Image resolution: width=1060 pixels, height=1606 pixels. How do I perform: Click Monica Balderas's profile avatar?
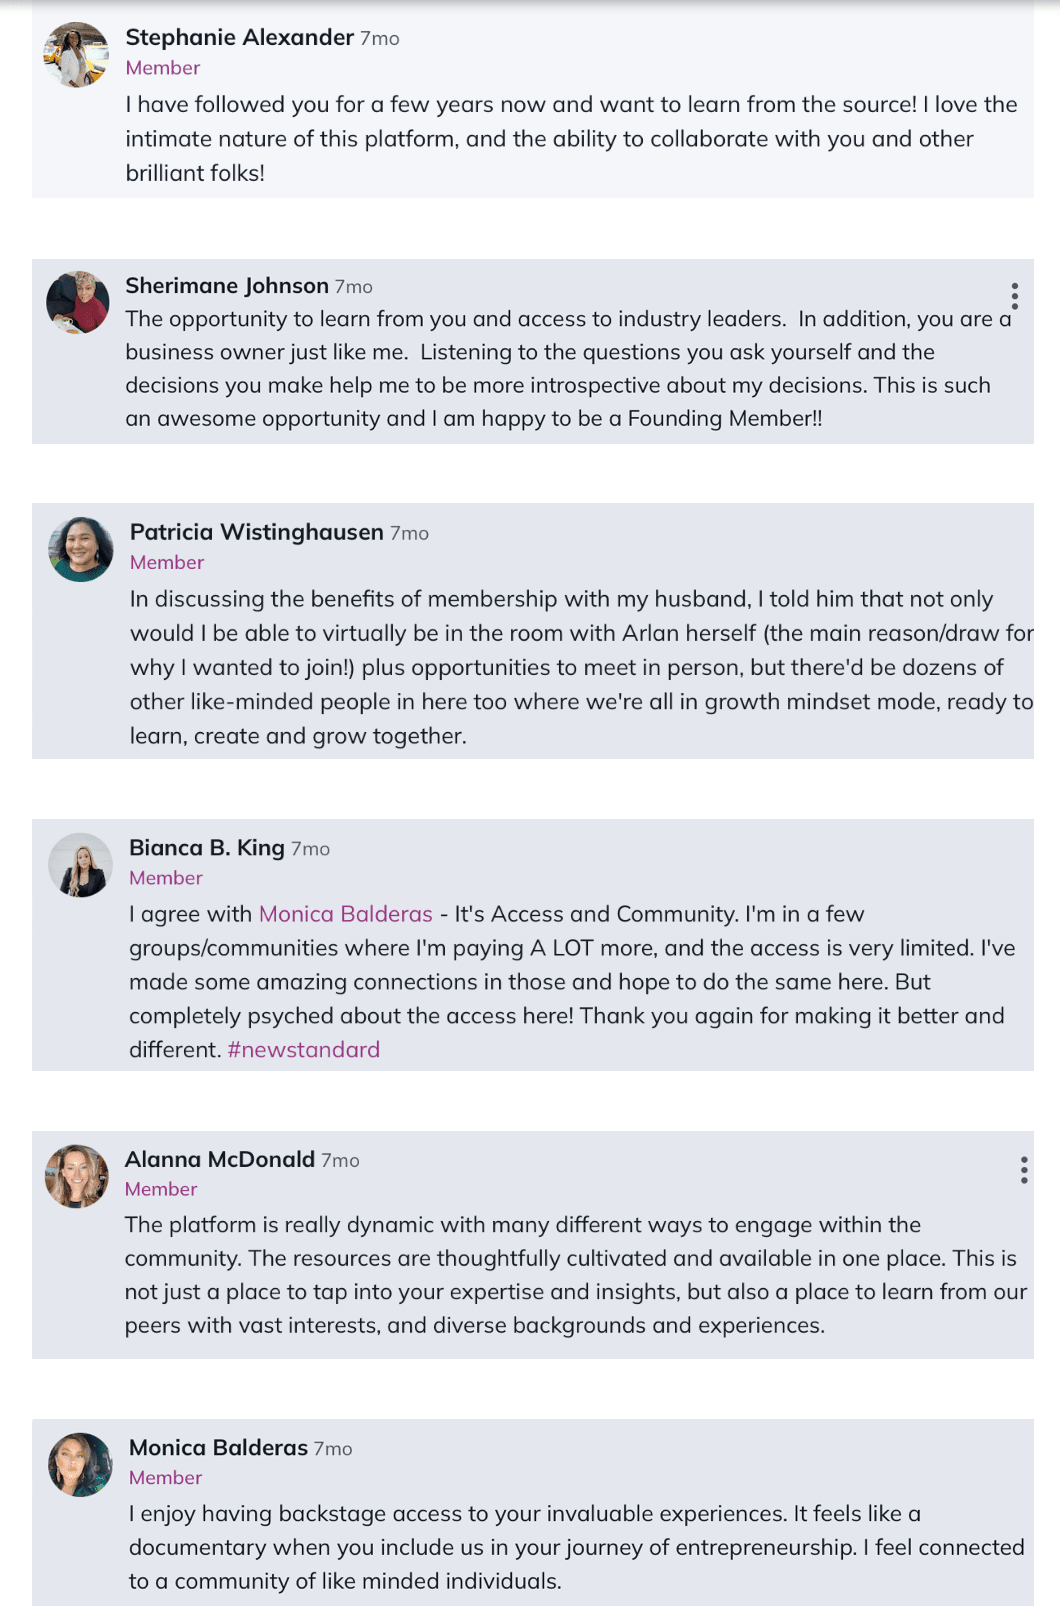[x=80, y=1465]
